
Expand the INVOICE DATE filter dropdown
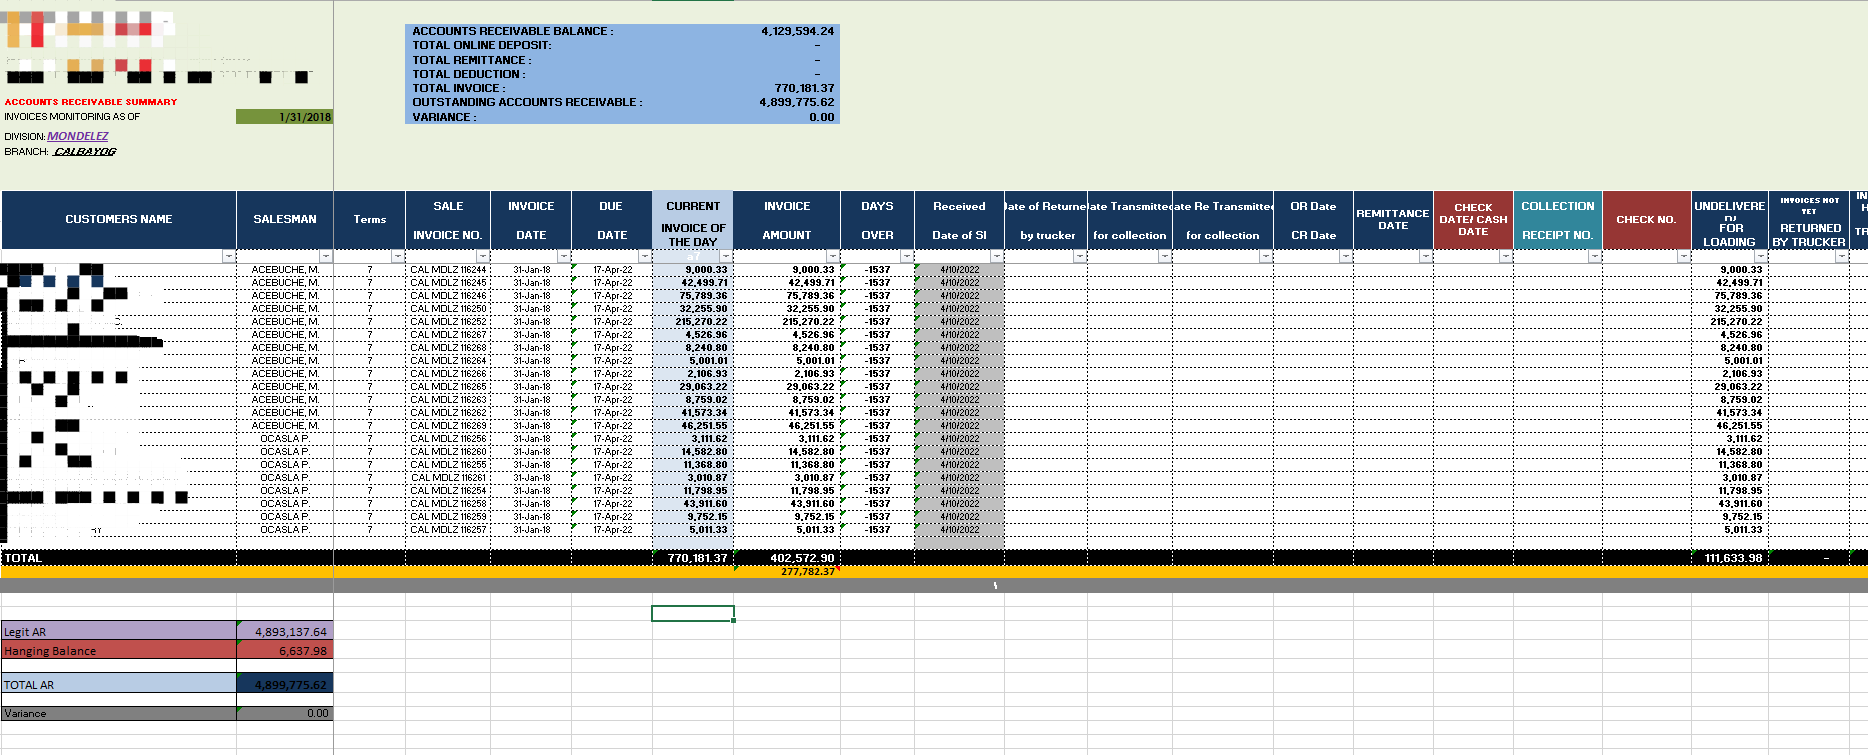pyautogui.click(x=564, y=257)
